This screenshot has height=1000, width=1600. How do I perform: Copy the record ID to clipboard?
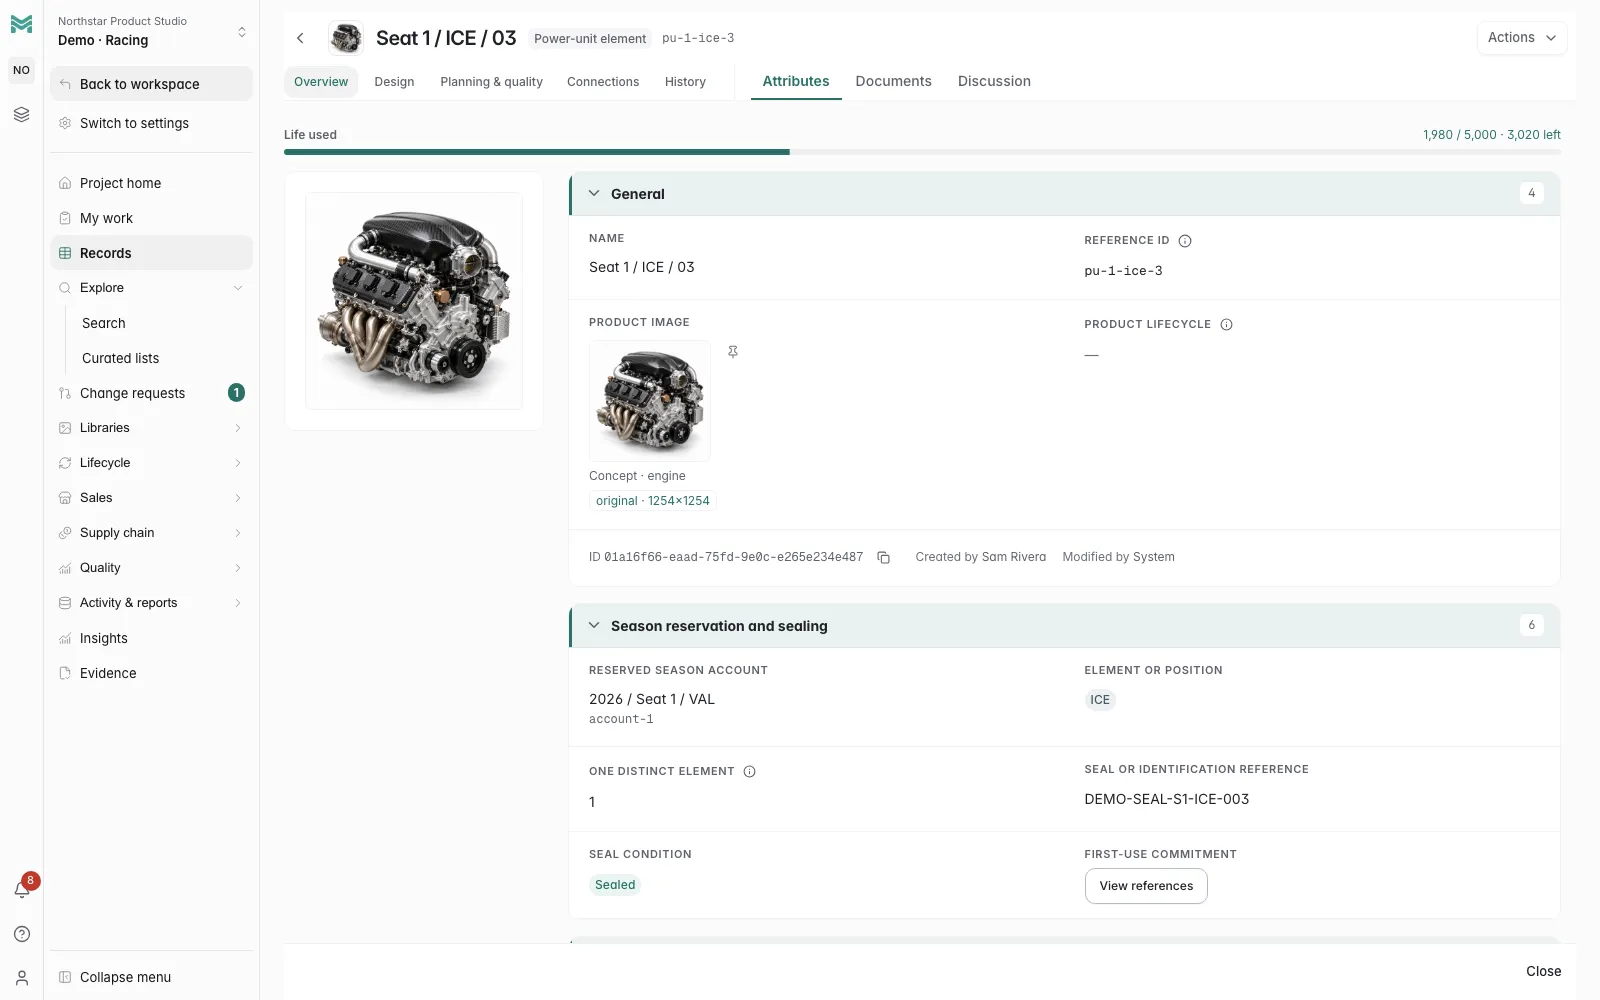[x=884, y=558]
